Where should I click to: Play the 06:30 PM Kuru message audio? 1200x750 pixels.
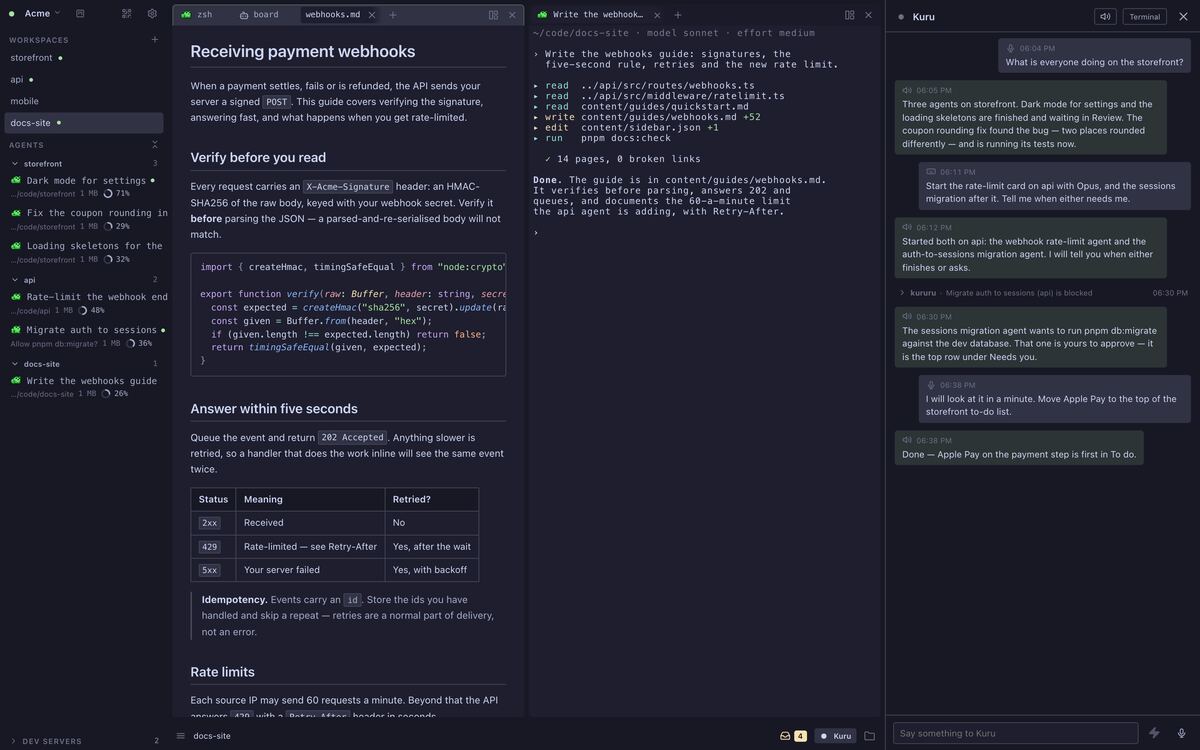point(907,317)
